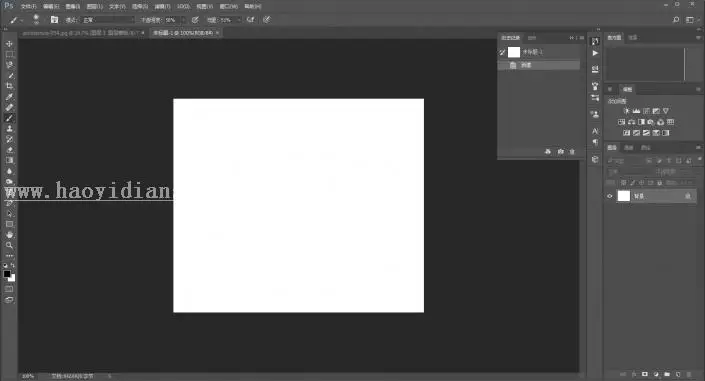Image resolution: width=705 pixels, height=381 pixels.
Task: Click the foreground color swatch
Action: [x=7, y=273]
